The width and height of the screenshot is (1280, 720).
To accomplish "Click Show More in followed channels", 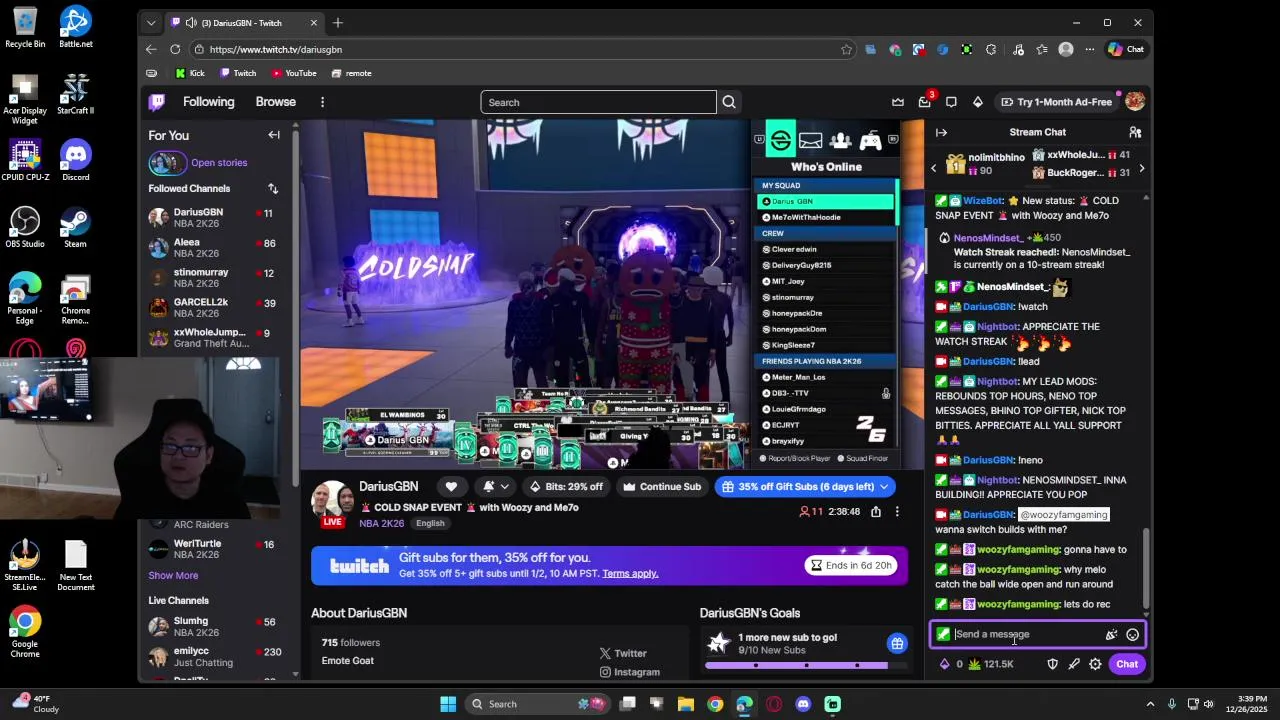I will point(173,575).
